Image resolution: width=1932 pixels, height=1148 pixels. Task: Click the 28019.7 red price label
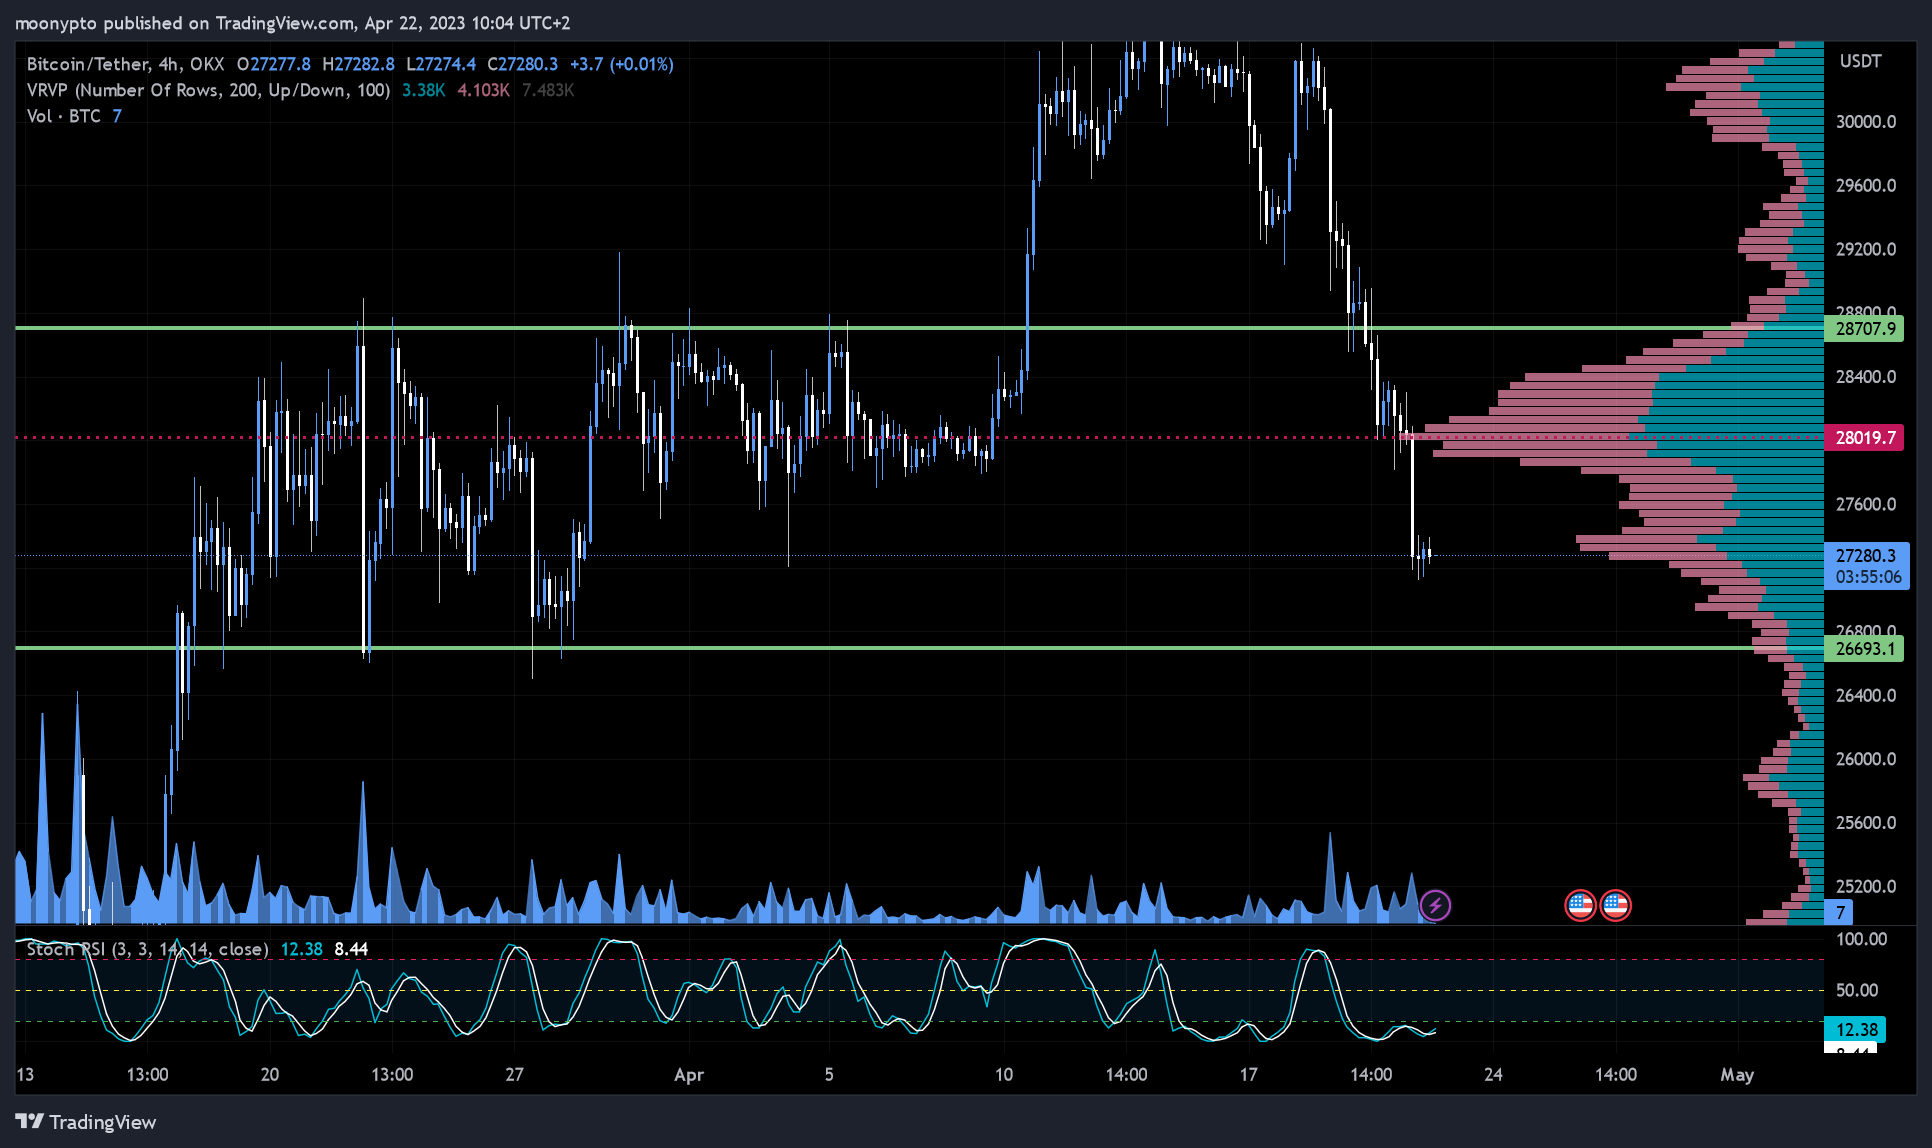1865,437
